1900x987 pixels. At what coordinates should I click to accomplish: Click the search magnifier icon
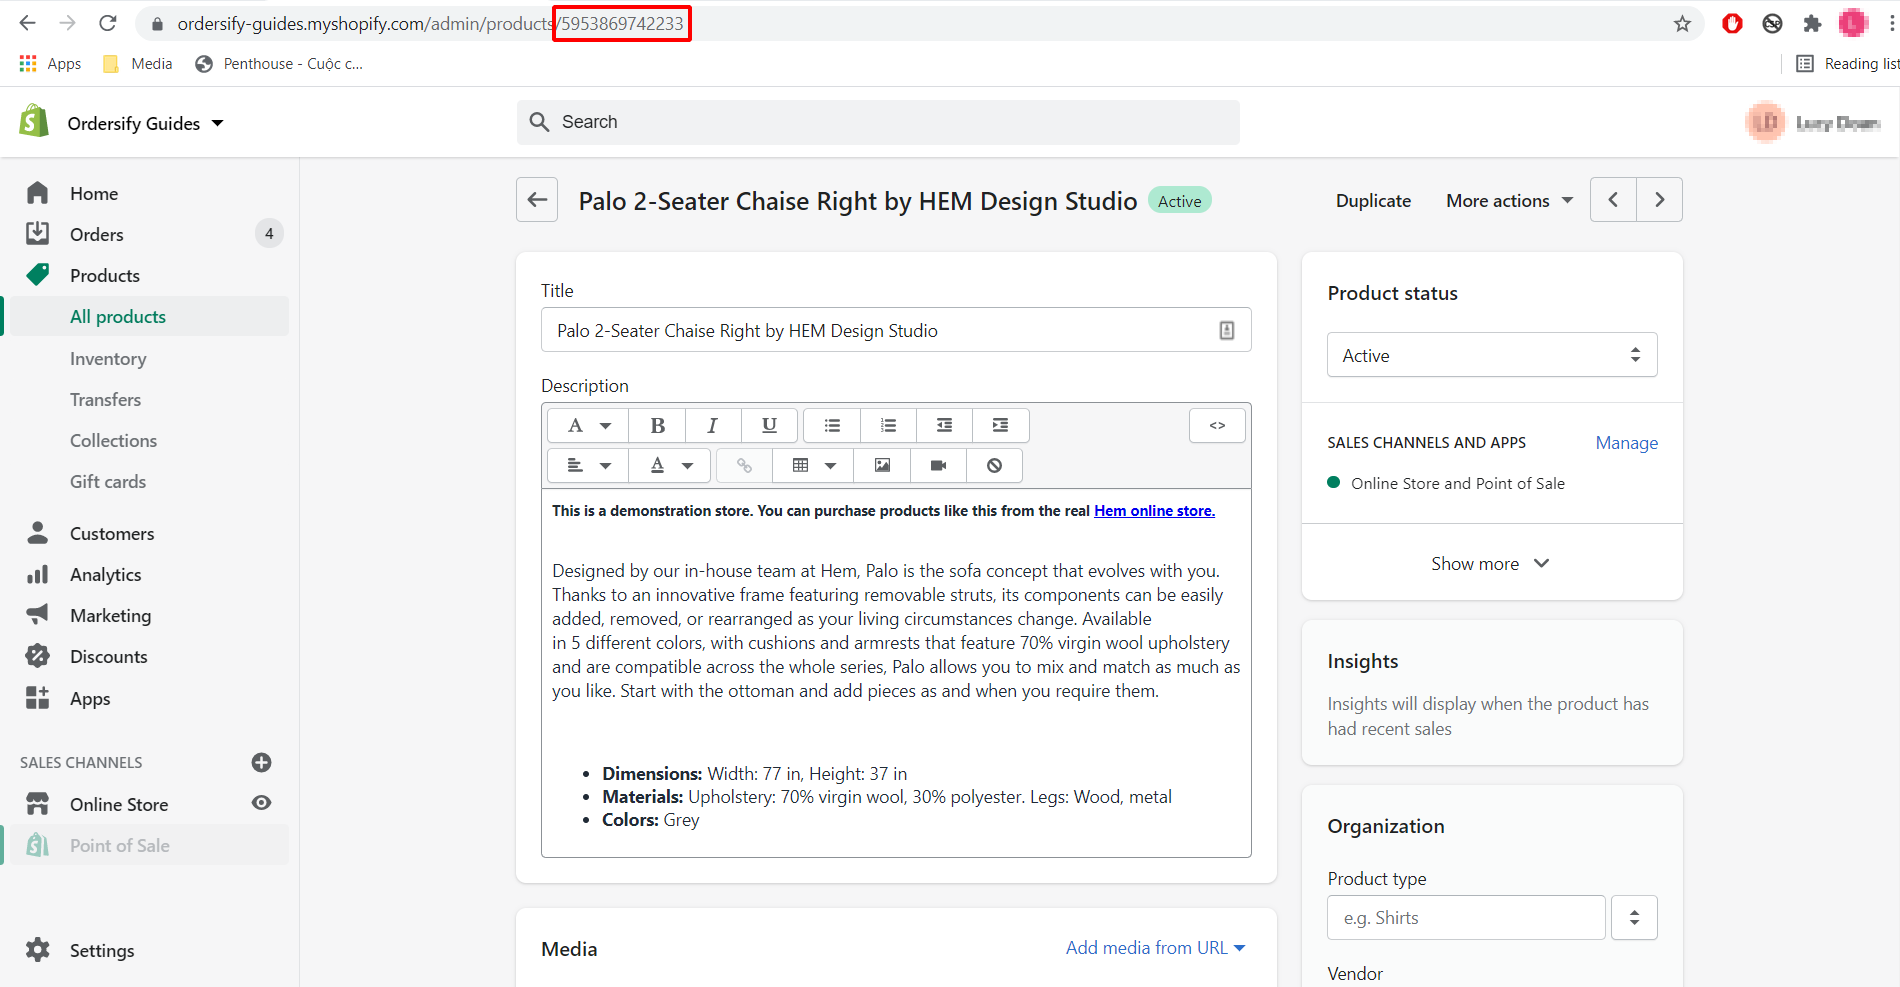pyautogui.click(x=539, y=122)
